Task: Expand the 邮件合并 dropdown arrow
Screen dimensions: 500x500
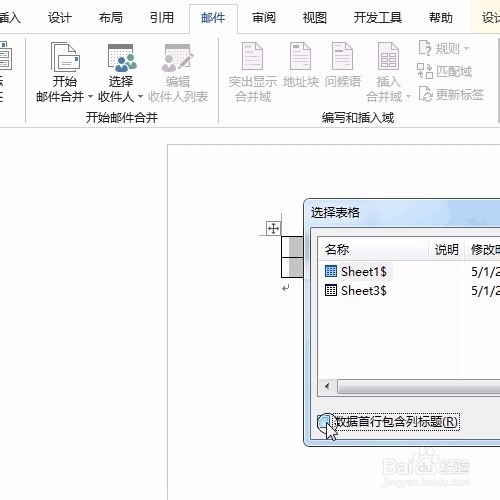Action: 90,97
